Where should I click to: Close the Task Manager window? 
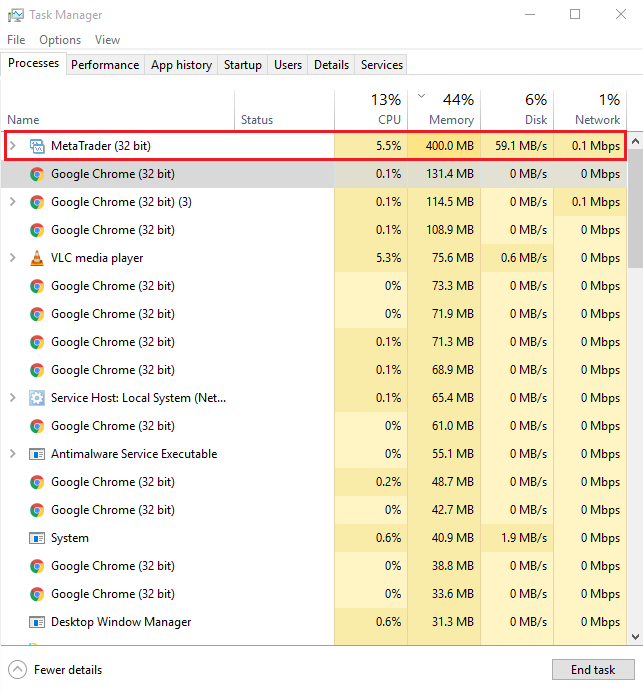click(621, 15)
